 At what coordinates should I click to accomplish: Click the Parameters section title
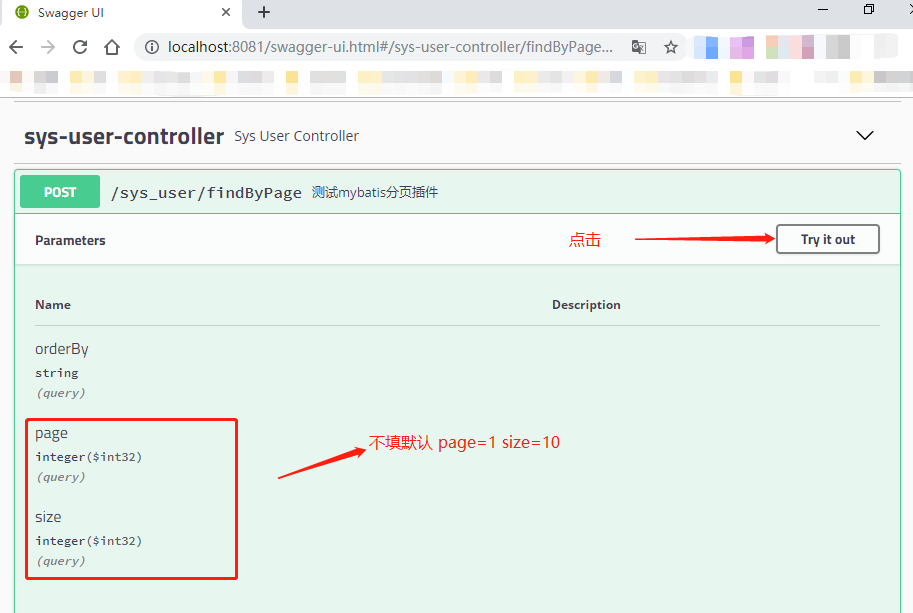(70, 240)
